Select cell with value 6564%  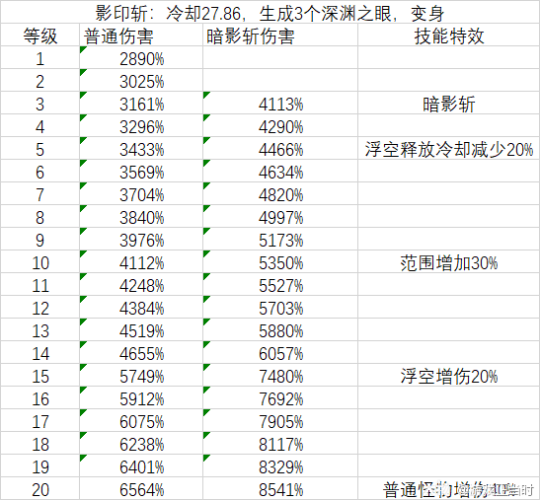click(x=141, y=488)
